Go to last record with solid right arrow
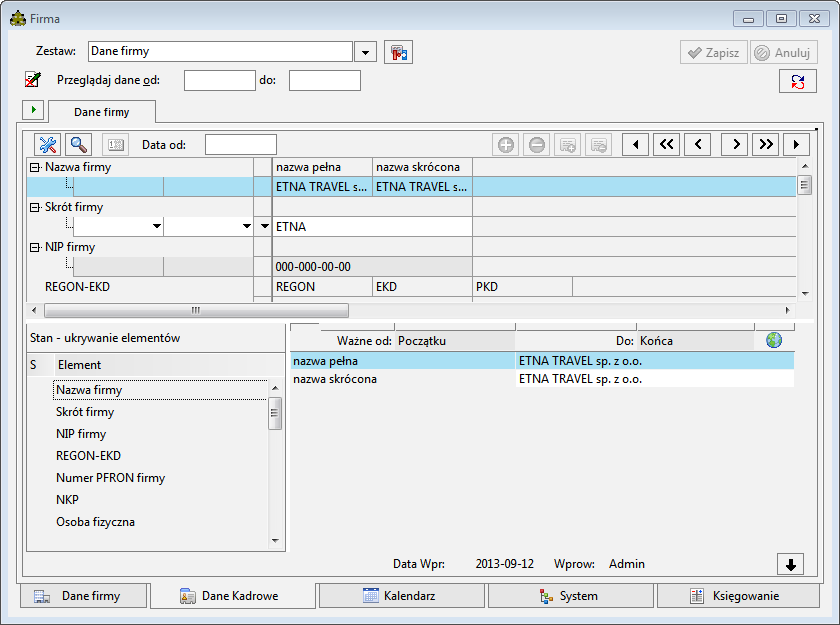 (x=796, y=145)
